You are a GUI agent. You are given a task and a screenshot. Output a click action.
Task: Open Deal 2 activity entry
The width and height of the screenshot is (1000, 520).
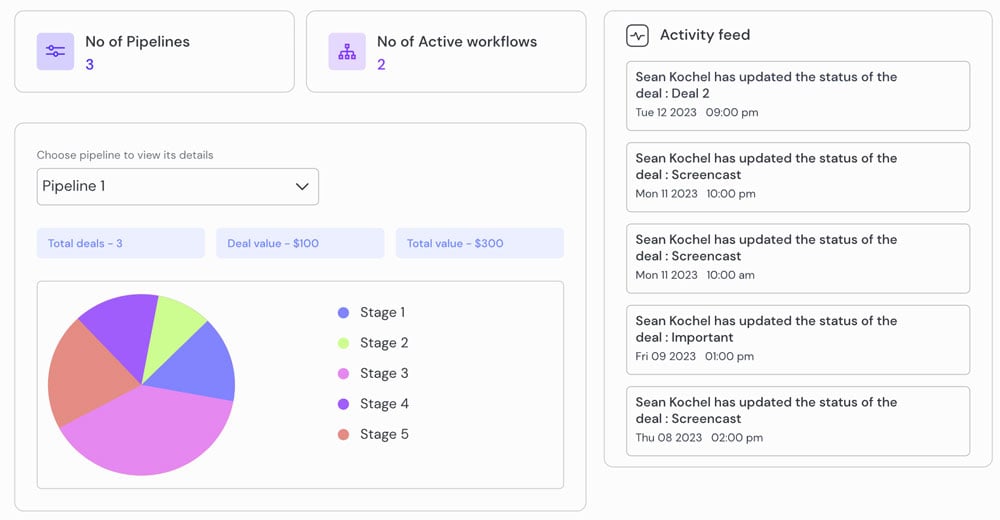coord(798,96)
